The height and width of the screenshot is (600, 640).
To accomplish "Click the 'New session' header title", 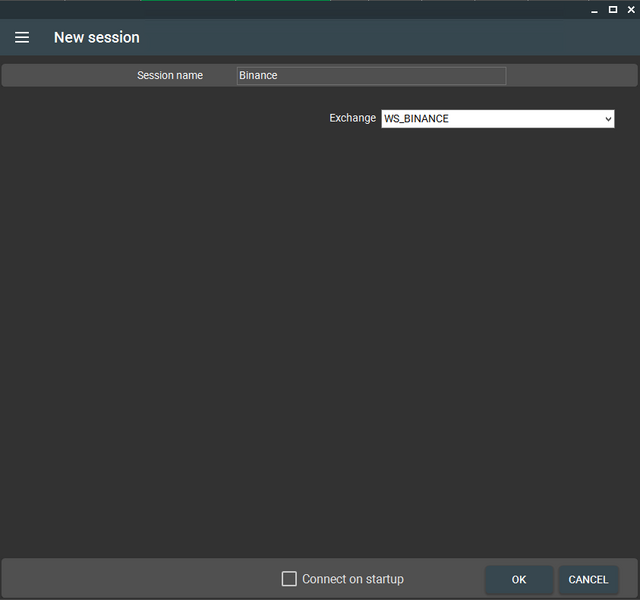I will click(97, 38).
